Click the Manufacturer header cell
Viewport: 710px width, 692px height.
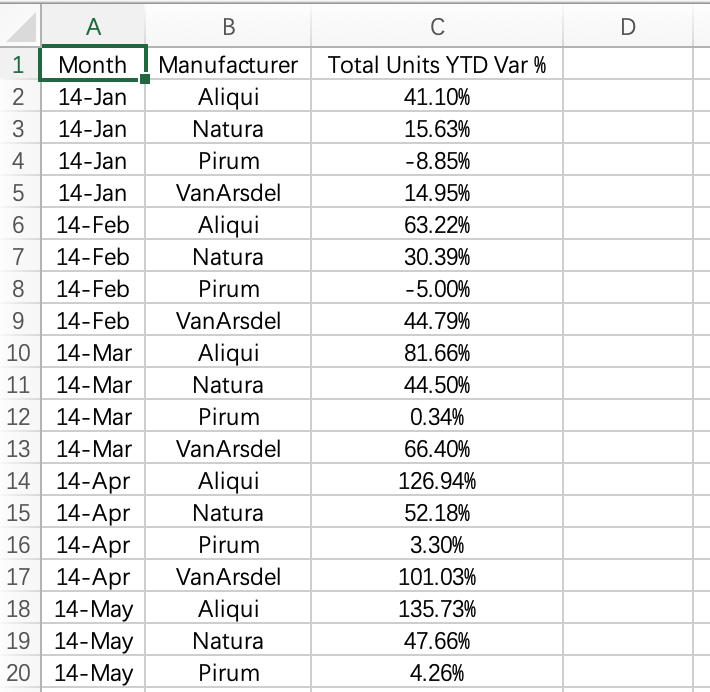[228, 64]
